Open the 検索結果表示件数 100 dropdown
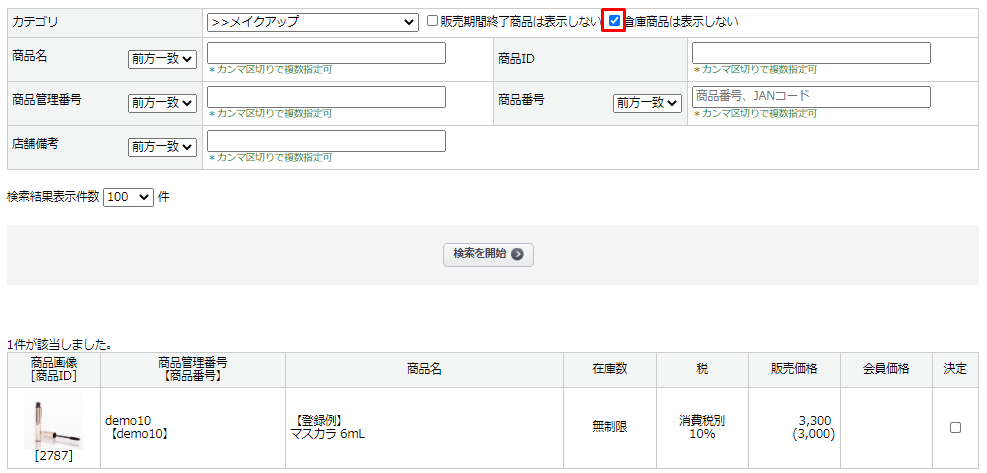Viewport: 987px width, 473px height. tap(128, 197)
